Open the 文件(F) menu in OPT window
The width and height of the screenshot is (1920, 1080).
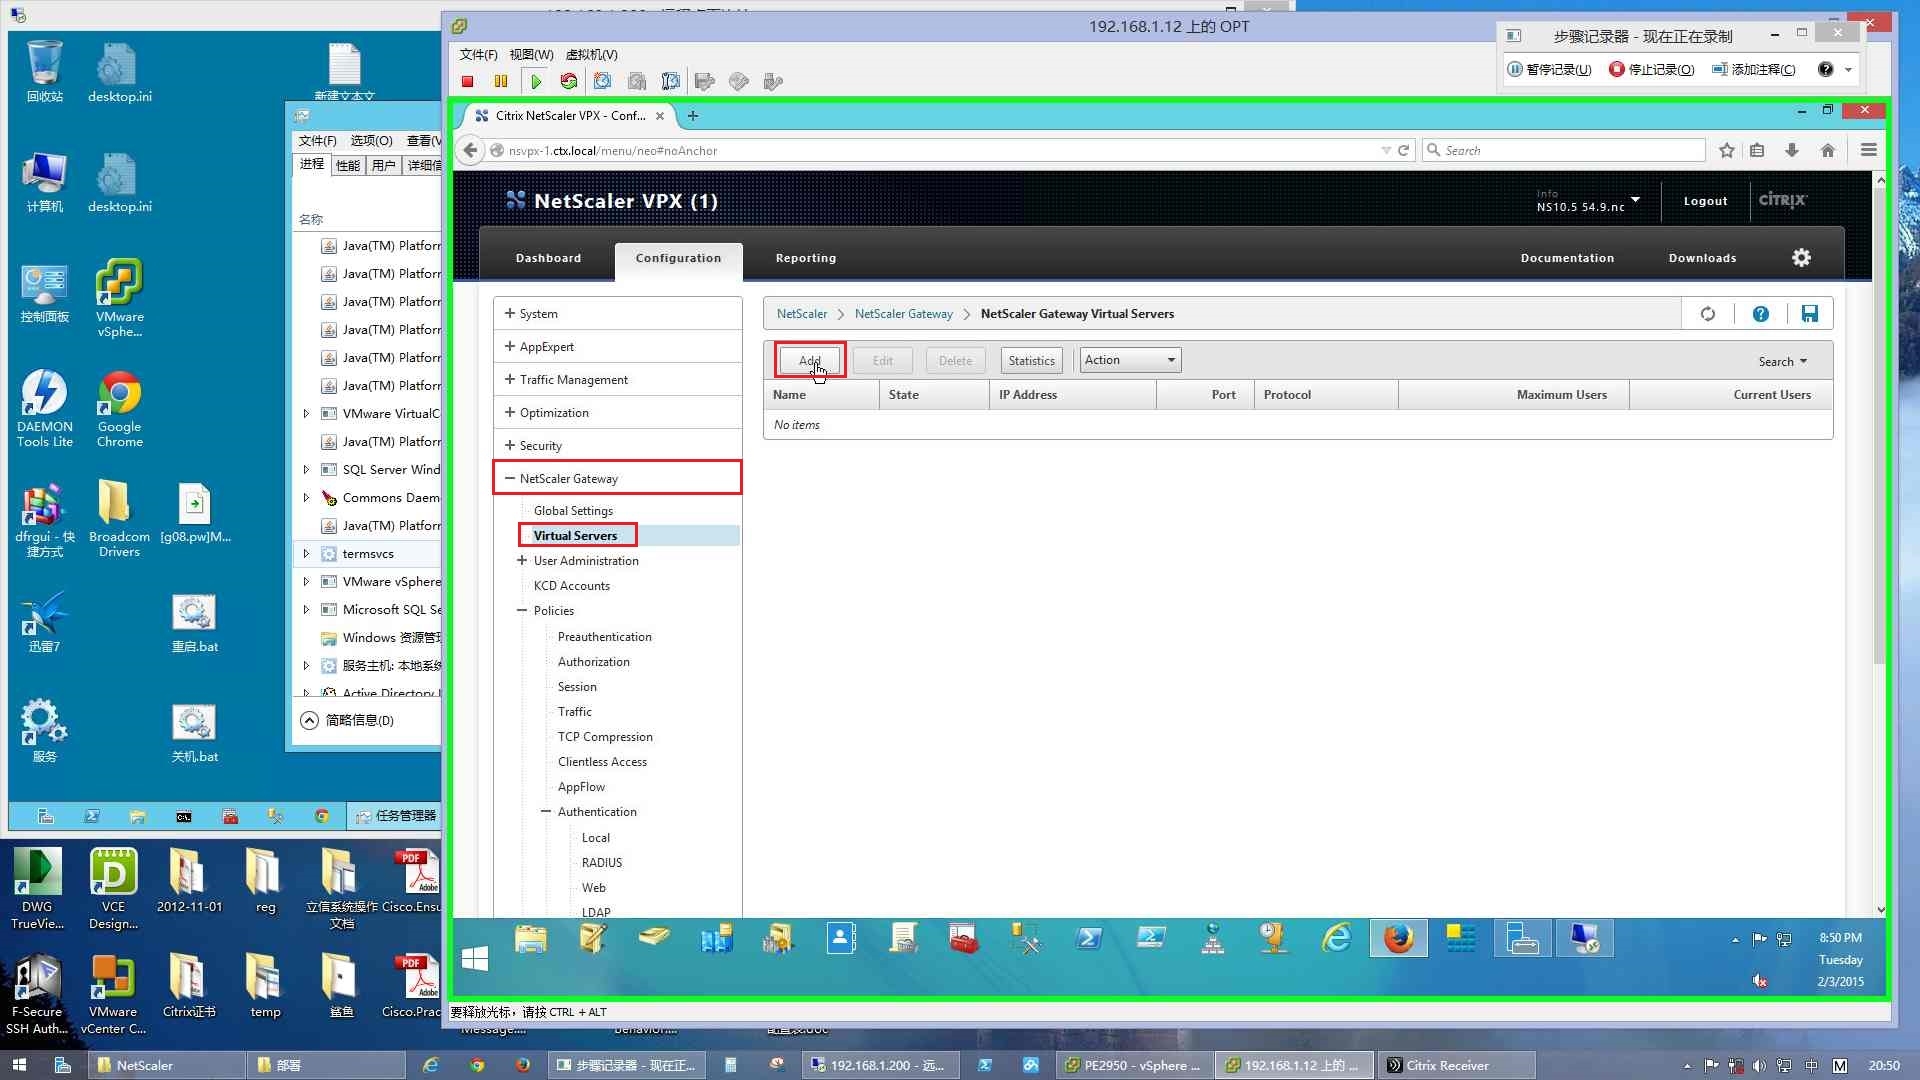478,55
